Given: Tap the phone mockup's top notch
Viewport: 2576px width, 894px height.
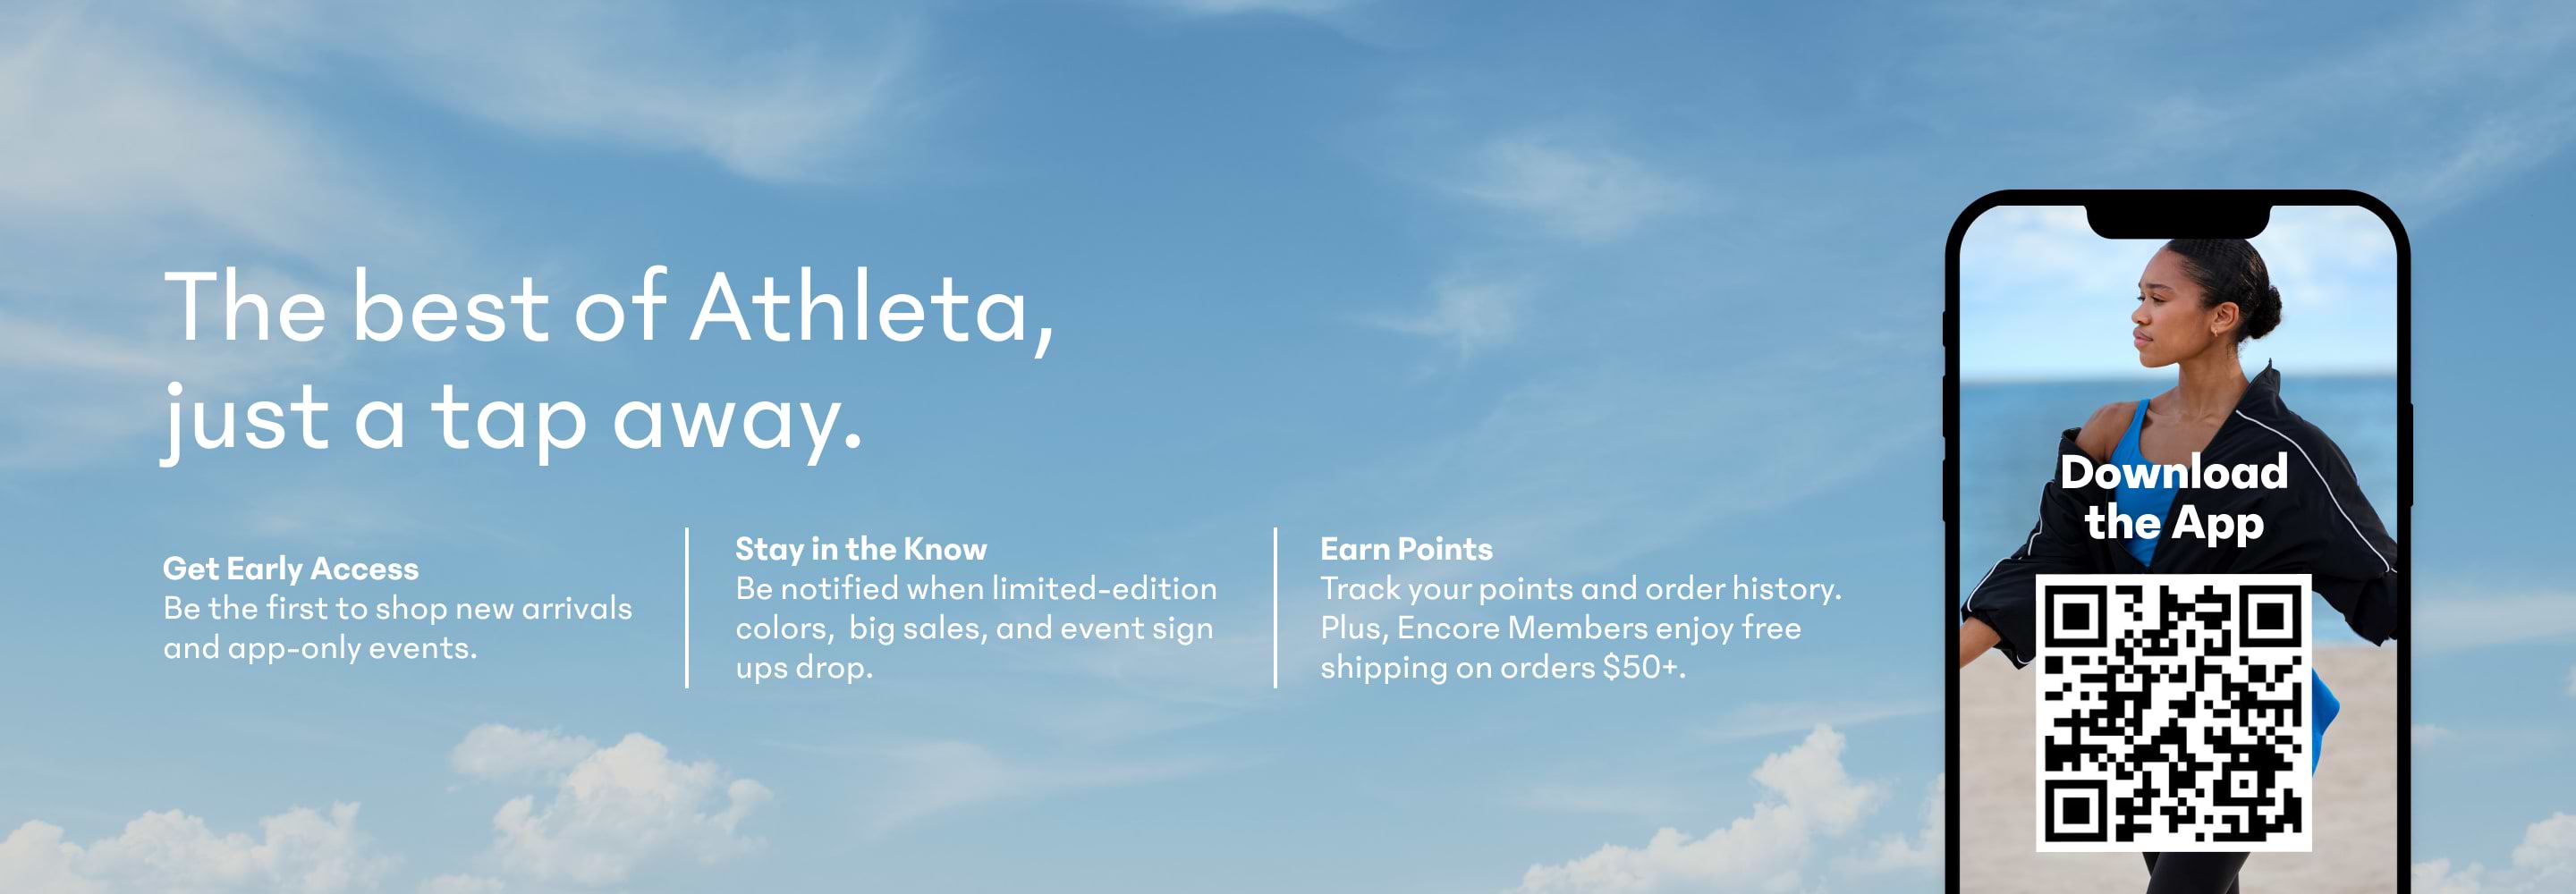Looking at the screenshot, I should point(2177,221).
